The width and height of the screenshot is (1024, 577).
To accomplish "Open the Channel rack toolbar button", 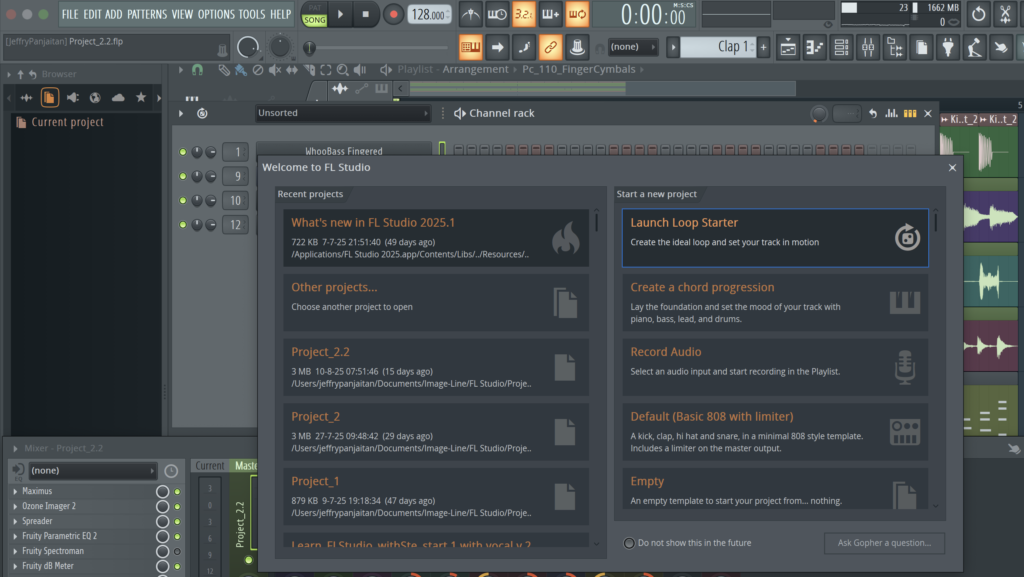I will pos(841,46).
